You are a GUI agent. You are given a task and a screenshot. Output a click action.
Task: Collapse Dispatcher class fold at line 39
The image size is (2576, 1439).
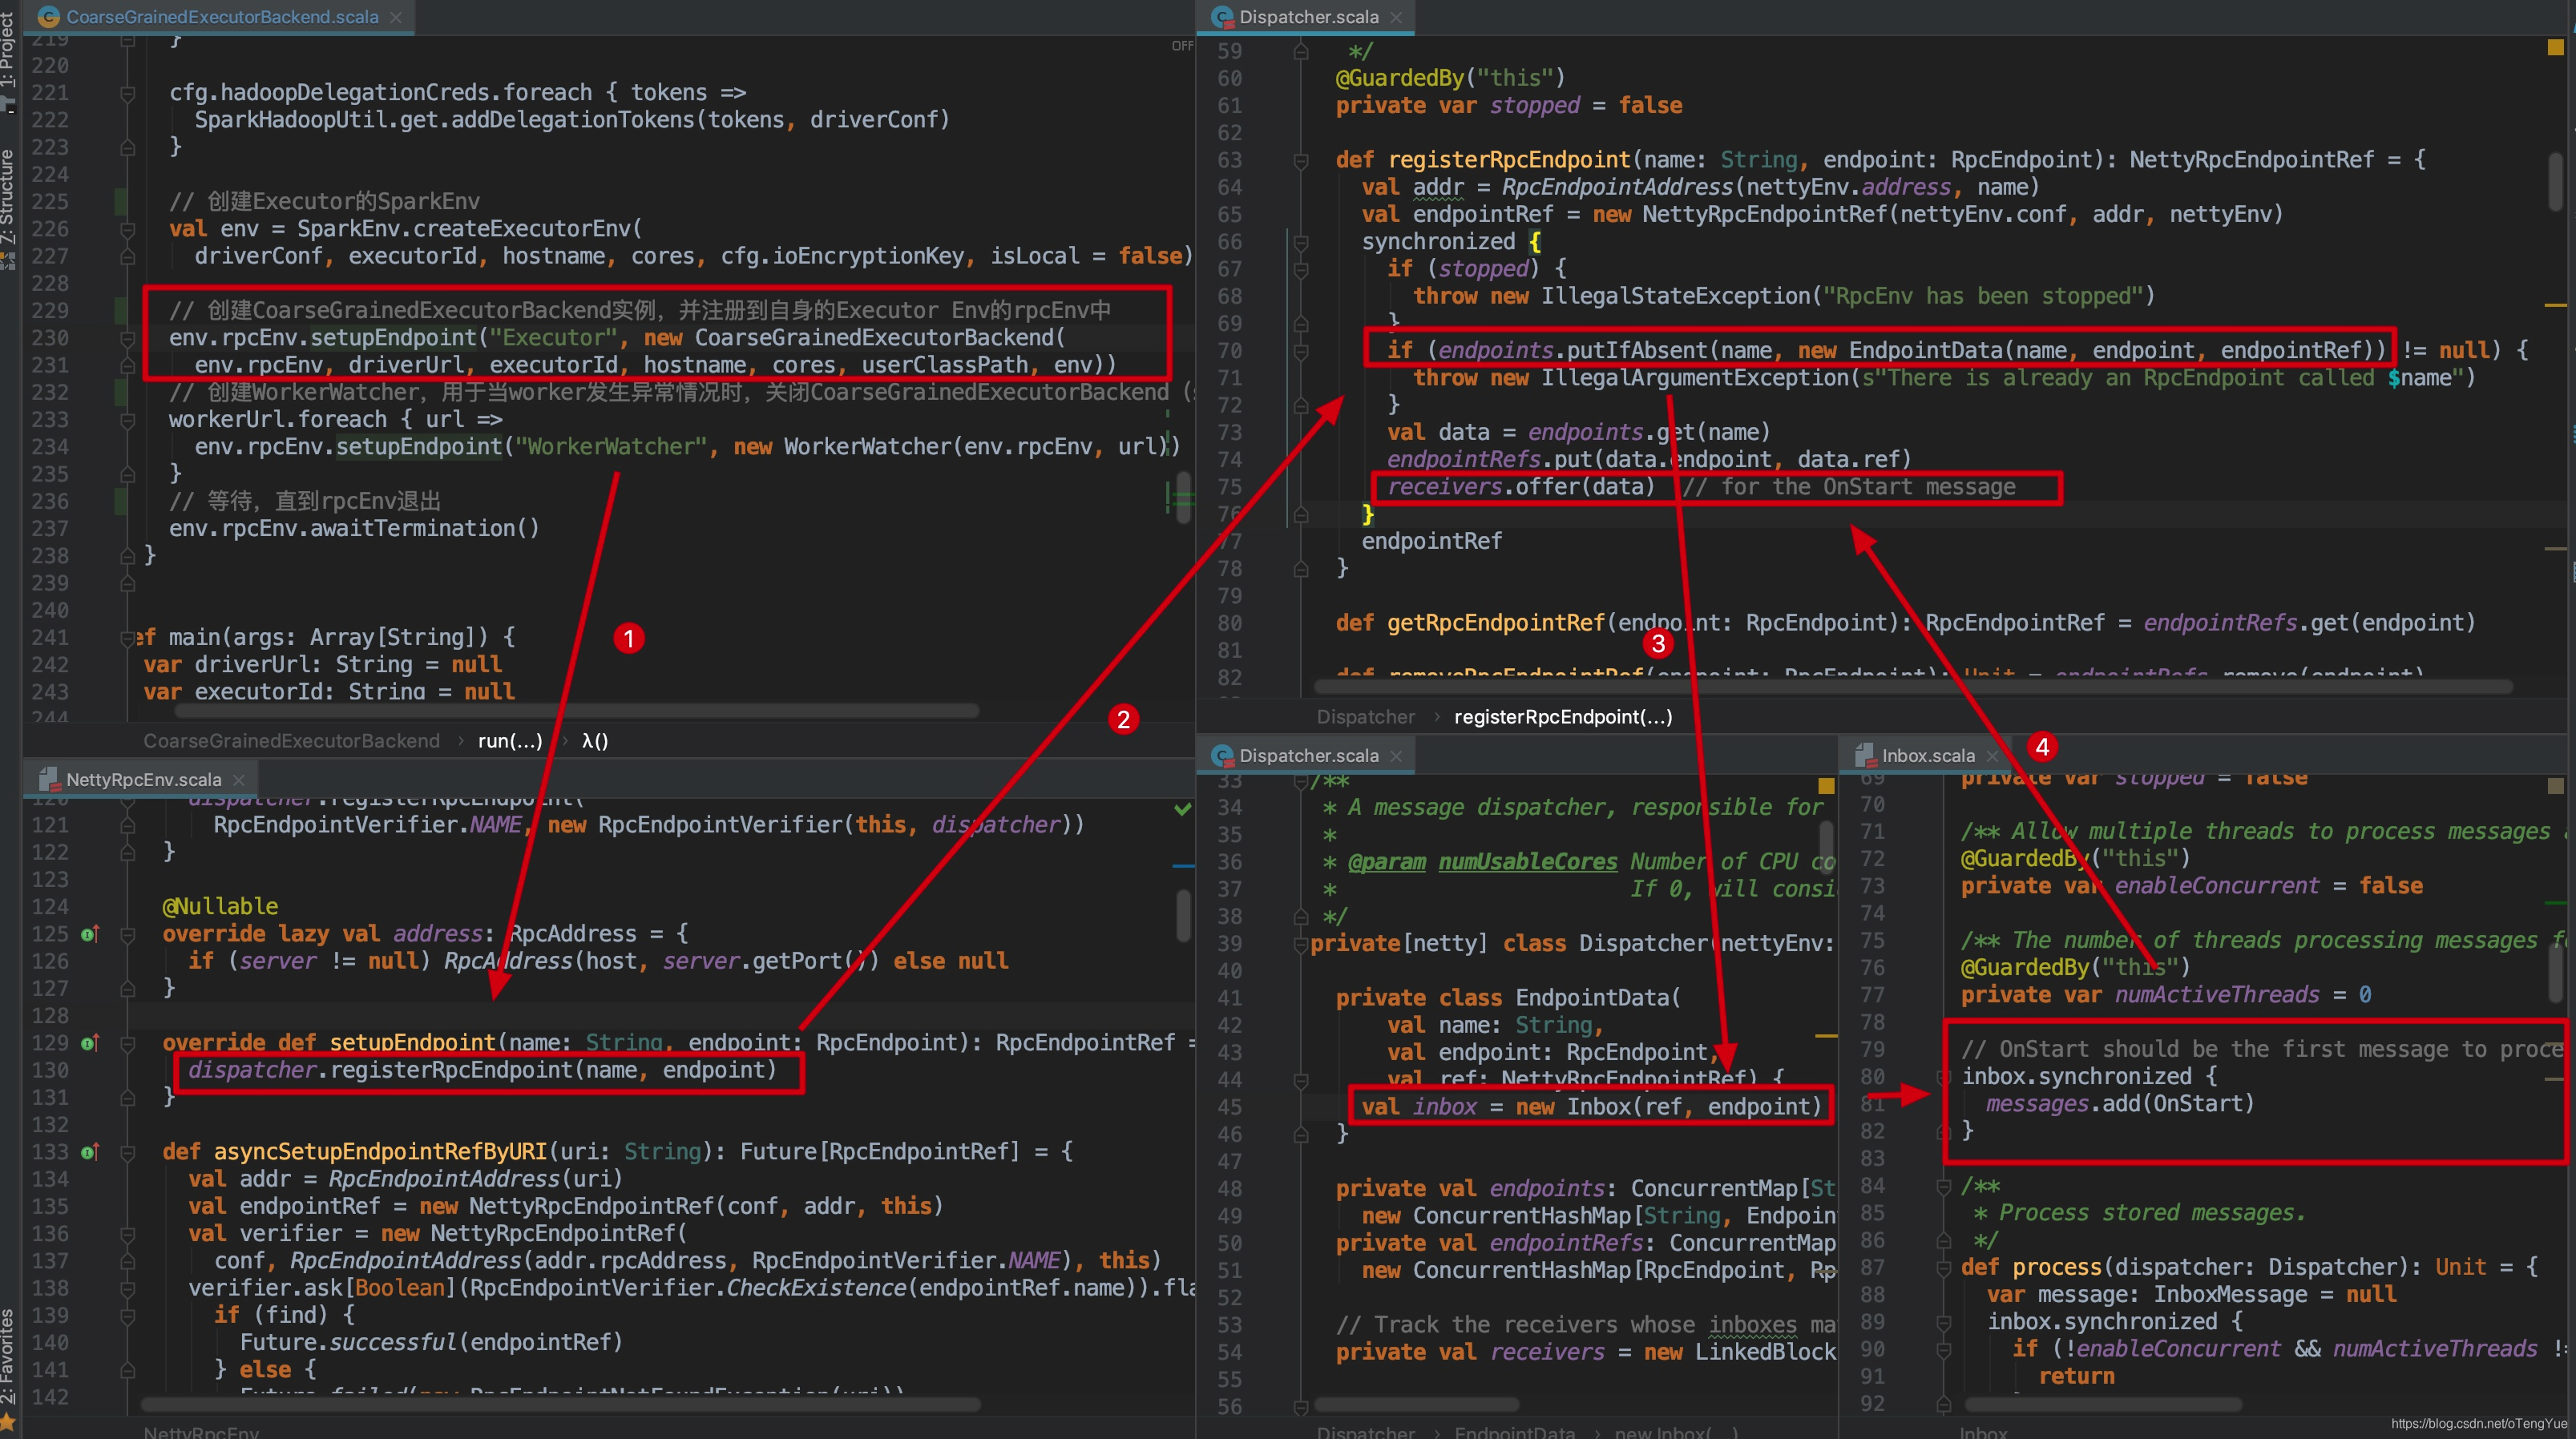(1300, 944)
